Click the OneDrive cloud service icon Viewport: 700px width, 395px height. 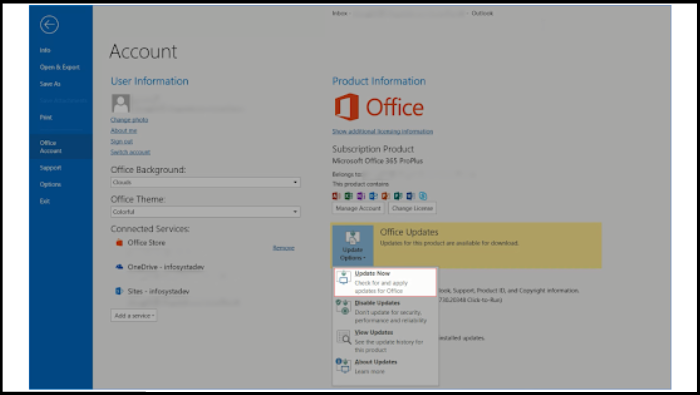pos(119,267)
